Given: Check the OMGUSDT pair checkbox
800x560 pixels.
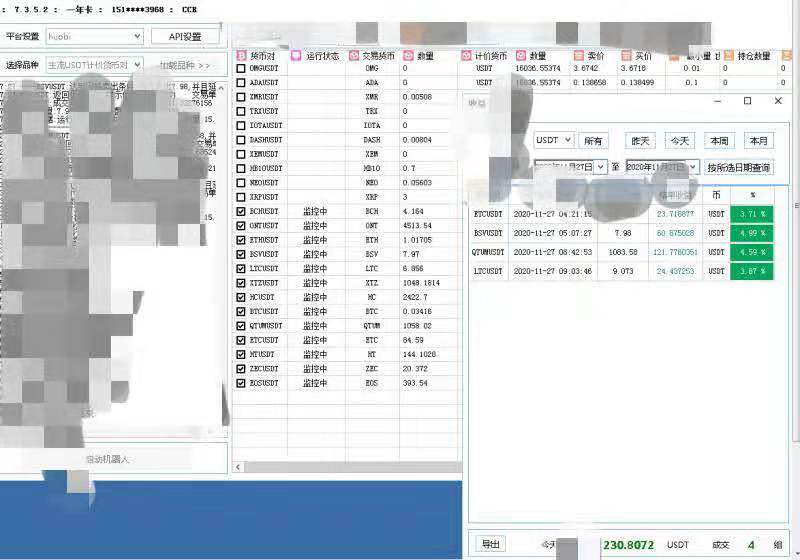Looking at the screenshot, I should pyautogui.click(x=241, y=68).
